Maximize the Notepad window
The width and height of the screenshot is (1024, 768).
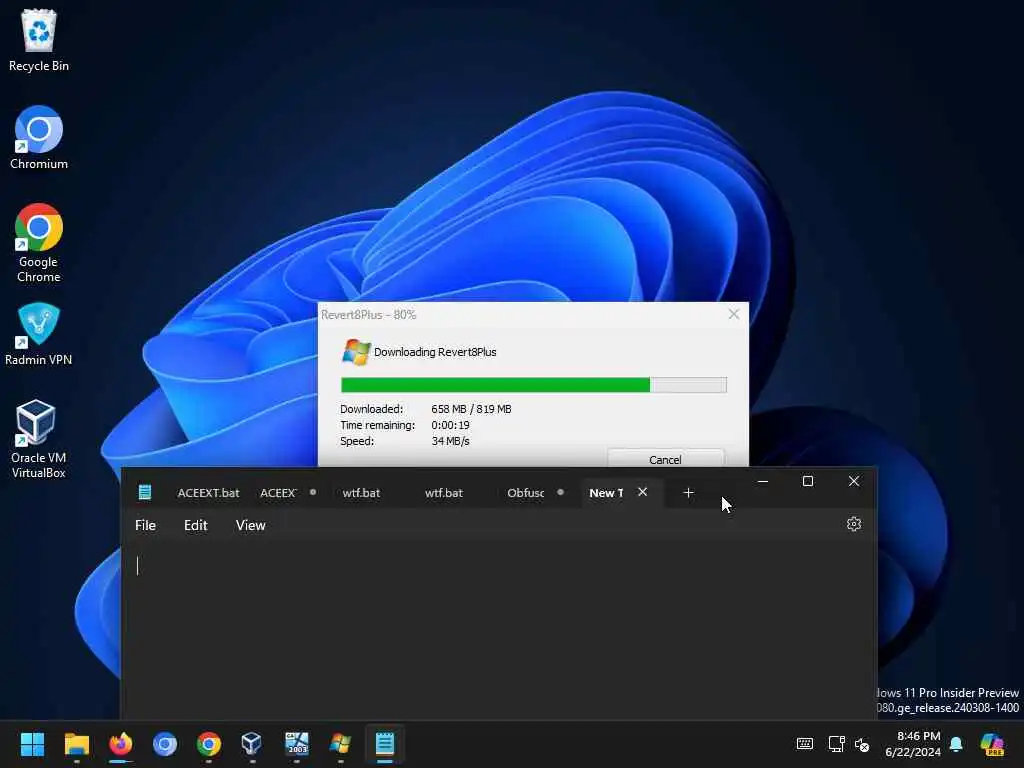pyautogui.click(x=808, y=481)
